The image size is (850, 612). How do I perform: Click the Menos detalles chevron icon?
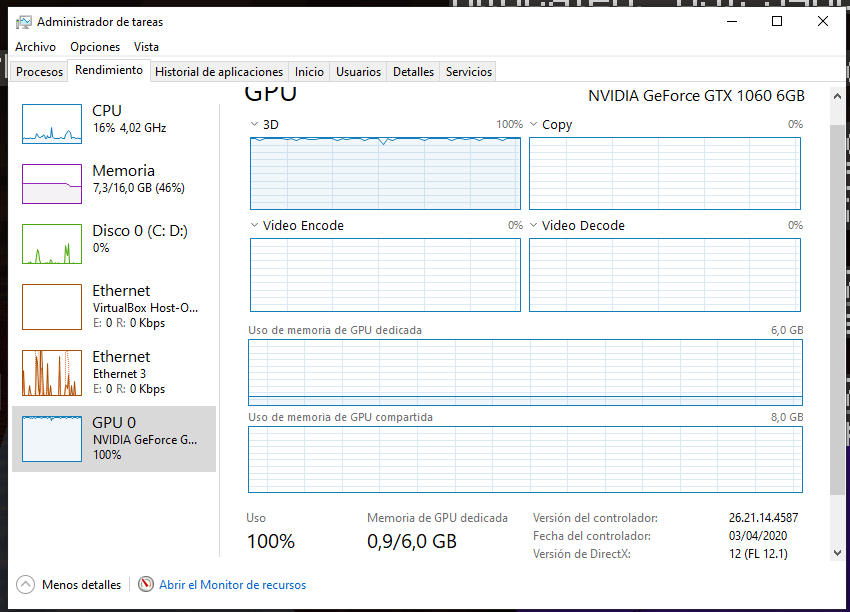click(25, 585)
